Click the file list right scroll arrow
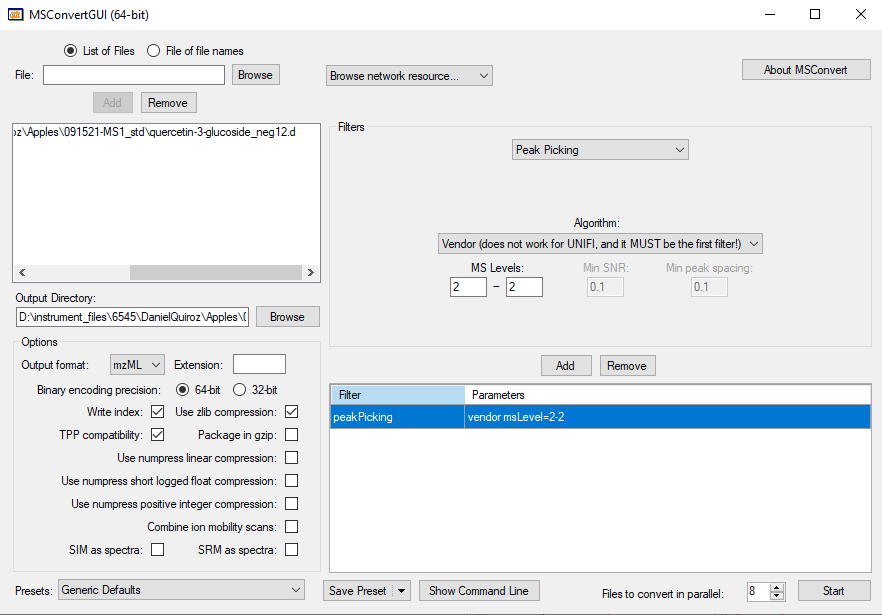The image size is (882, 615). click(310, 272)
